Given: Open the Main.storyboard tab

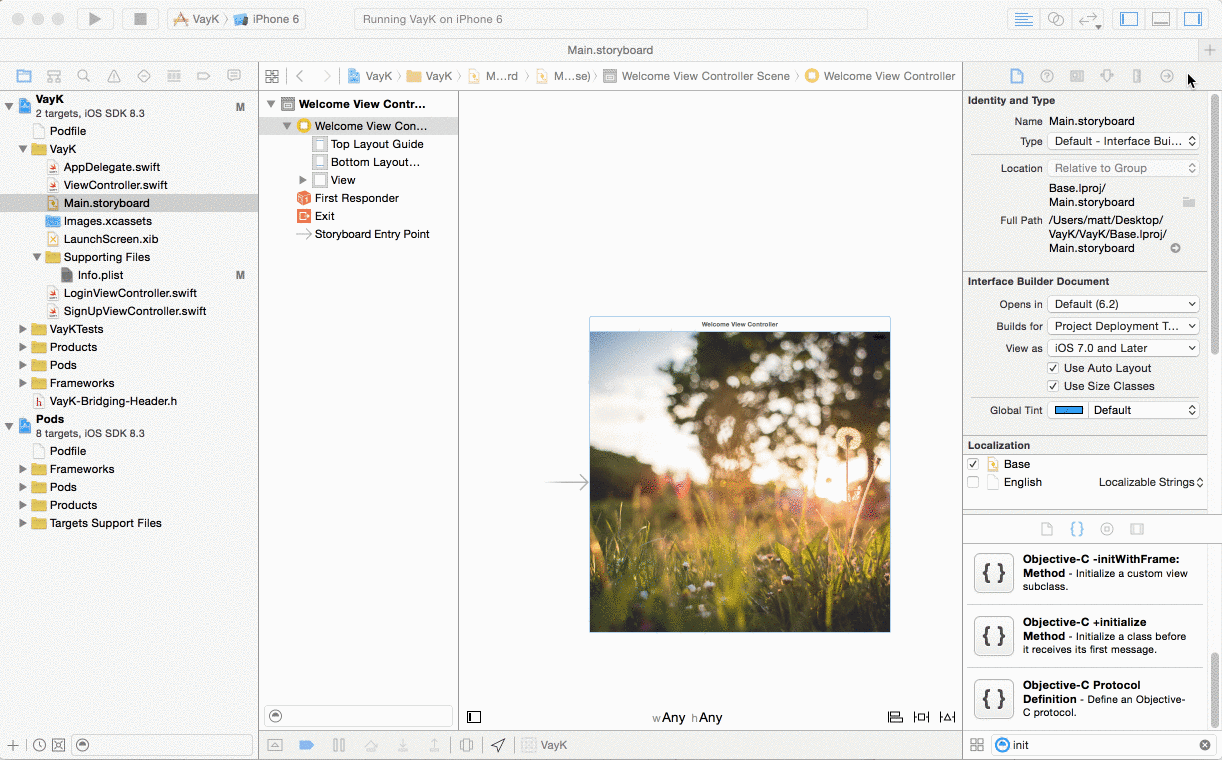Looking at the screenshot, I should (610, 50).
